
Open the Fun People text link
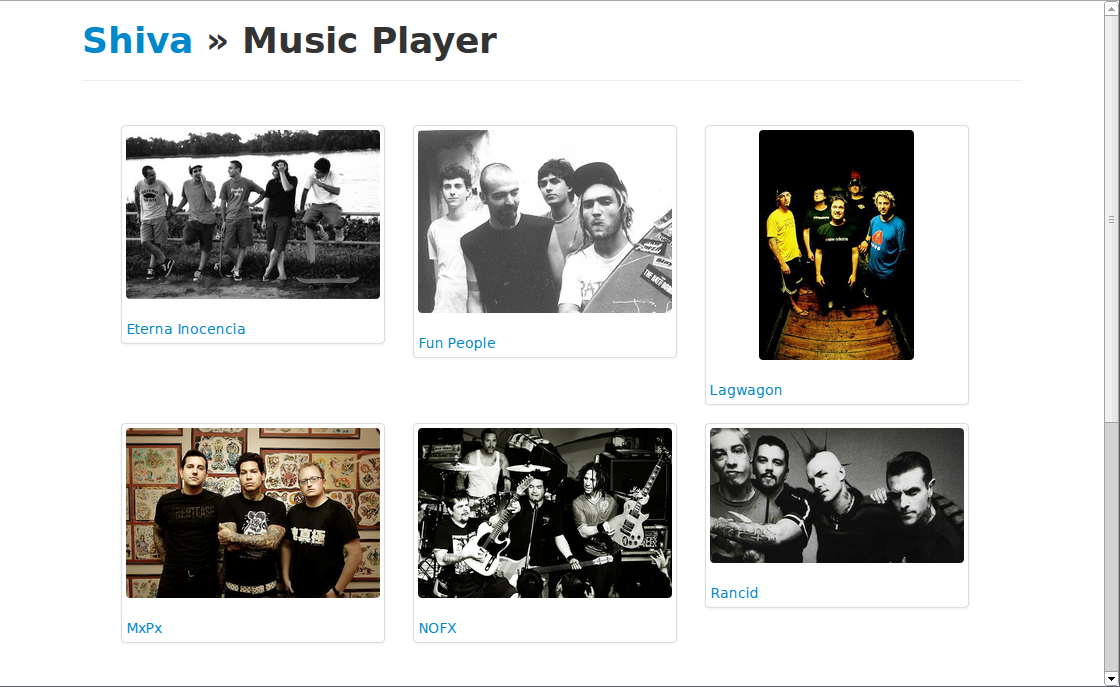tap(457, 343)
